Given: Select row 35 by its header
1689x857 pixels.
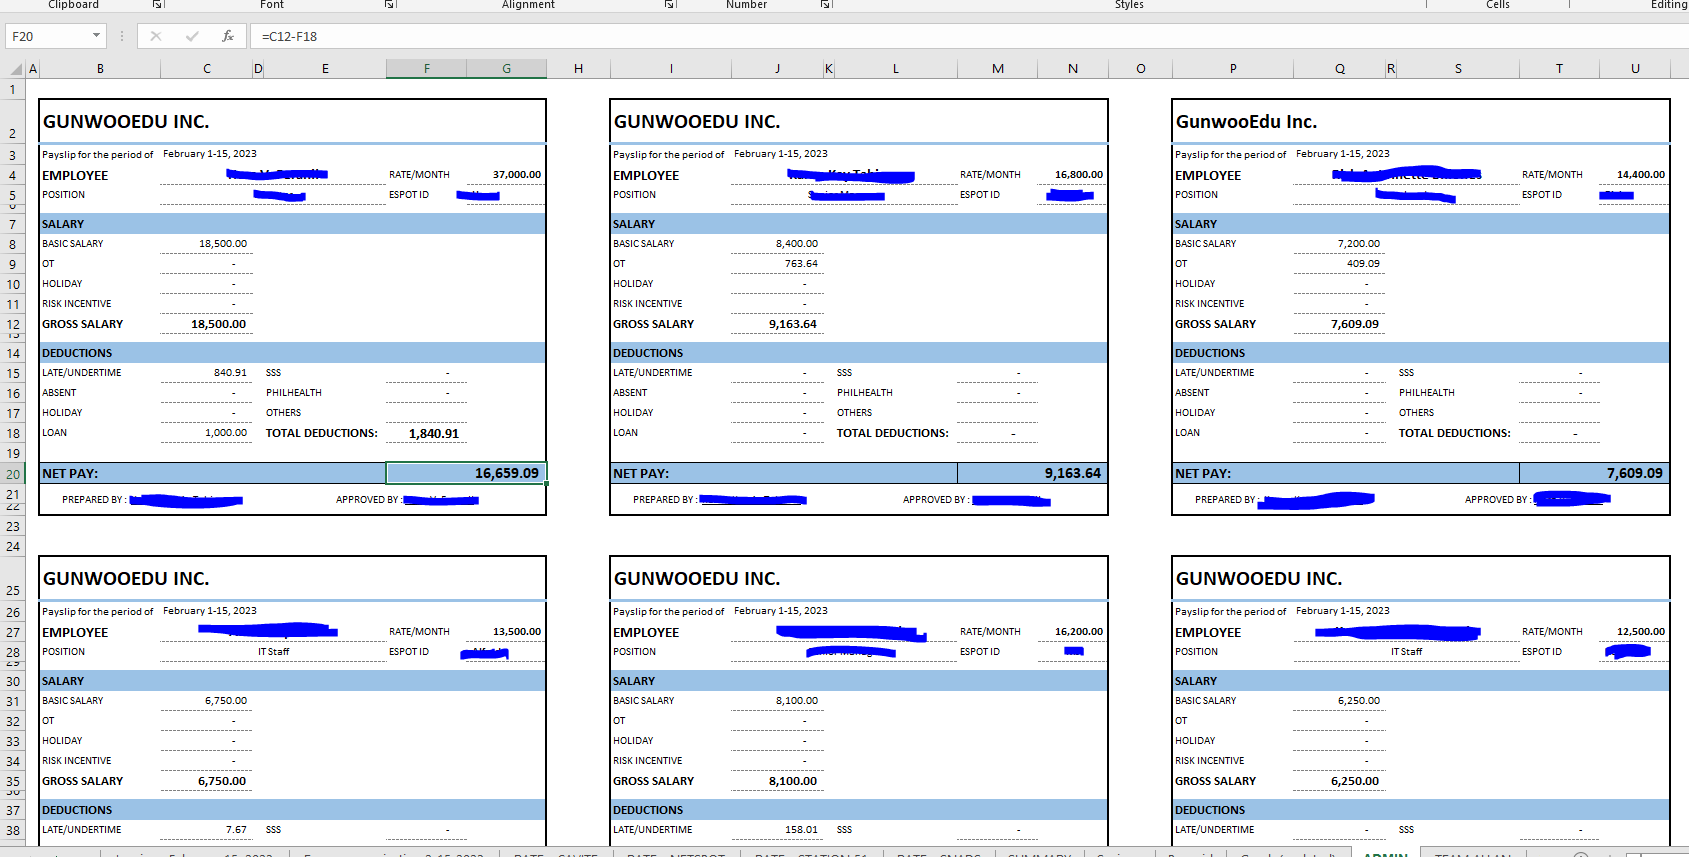Looking at the screenshot, I should coord(13,781).
